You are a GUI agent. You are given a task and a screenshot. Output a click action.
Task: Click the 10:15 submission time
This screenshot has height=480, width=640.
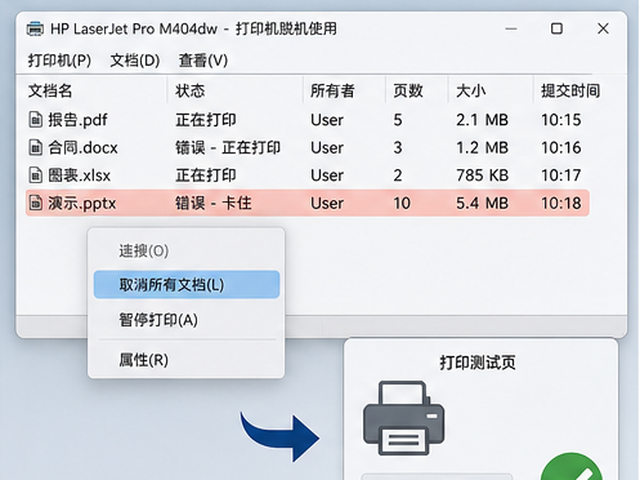pyautogui.click(x=561, y=120)
